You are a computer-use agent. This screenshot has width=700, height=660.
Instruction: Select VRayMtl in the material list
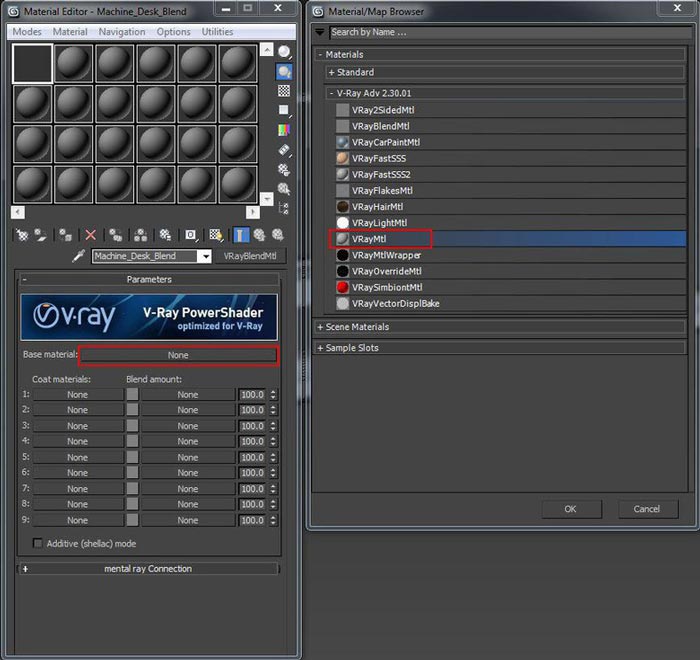point(511,239)
